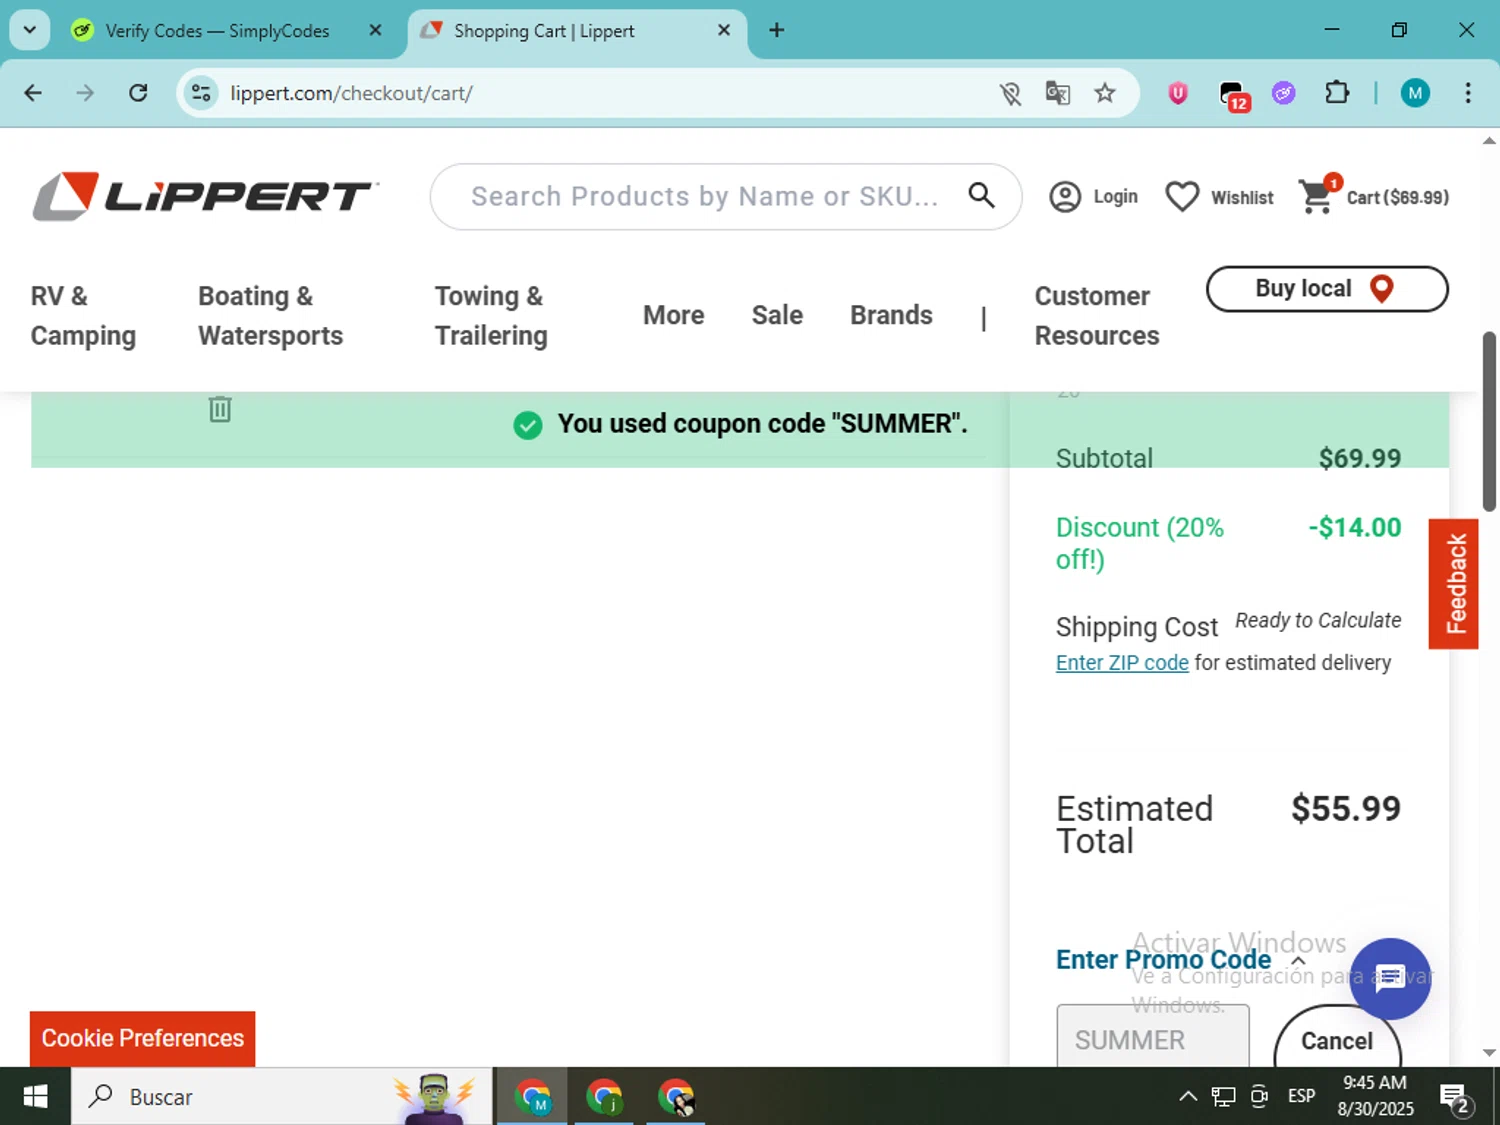1500x1125 pixels.
Task: Cancel the SUMMER promo code
Action: (x=1337, y=1041)
